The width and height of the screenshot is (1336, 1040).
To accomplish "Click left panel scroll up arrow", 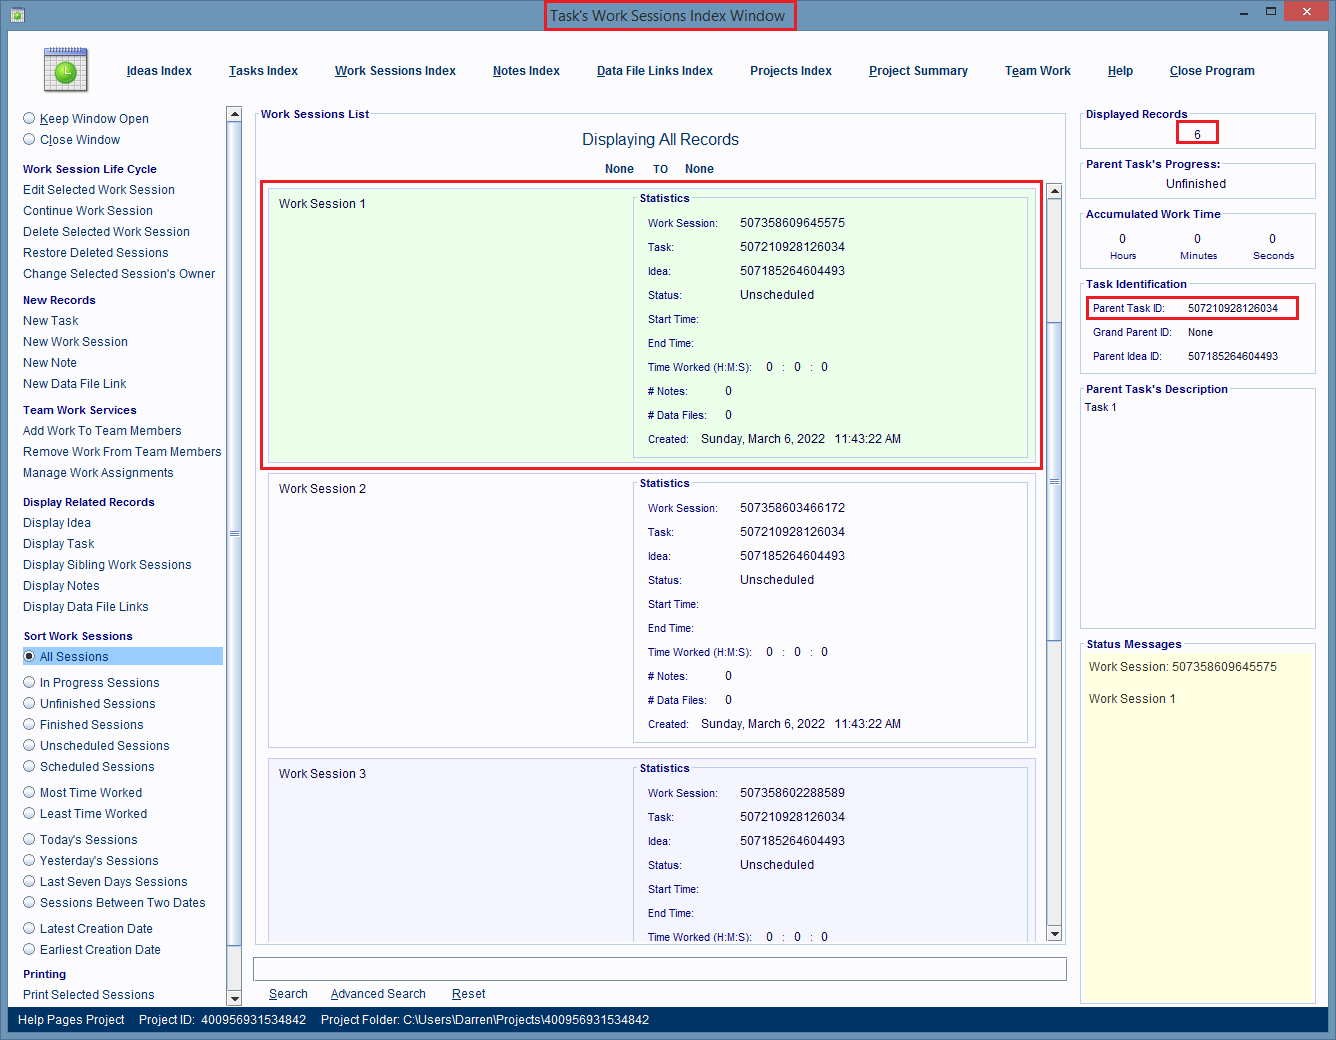I will pyautogui.click(x=234, y=114).
